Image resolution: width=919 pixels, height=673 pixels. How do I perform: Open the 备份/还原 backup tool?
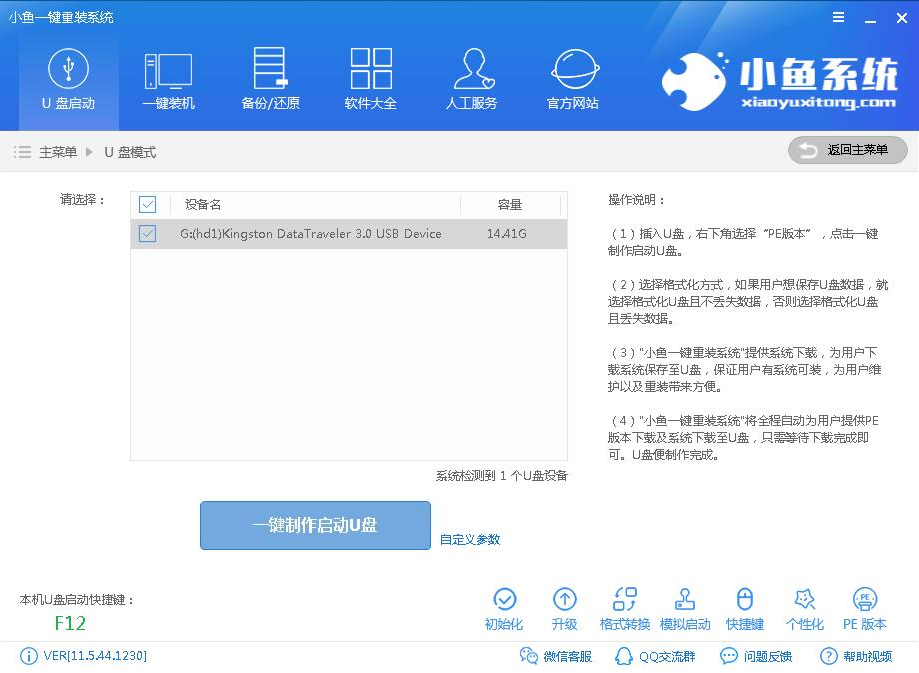(269, 80)
